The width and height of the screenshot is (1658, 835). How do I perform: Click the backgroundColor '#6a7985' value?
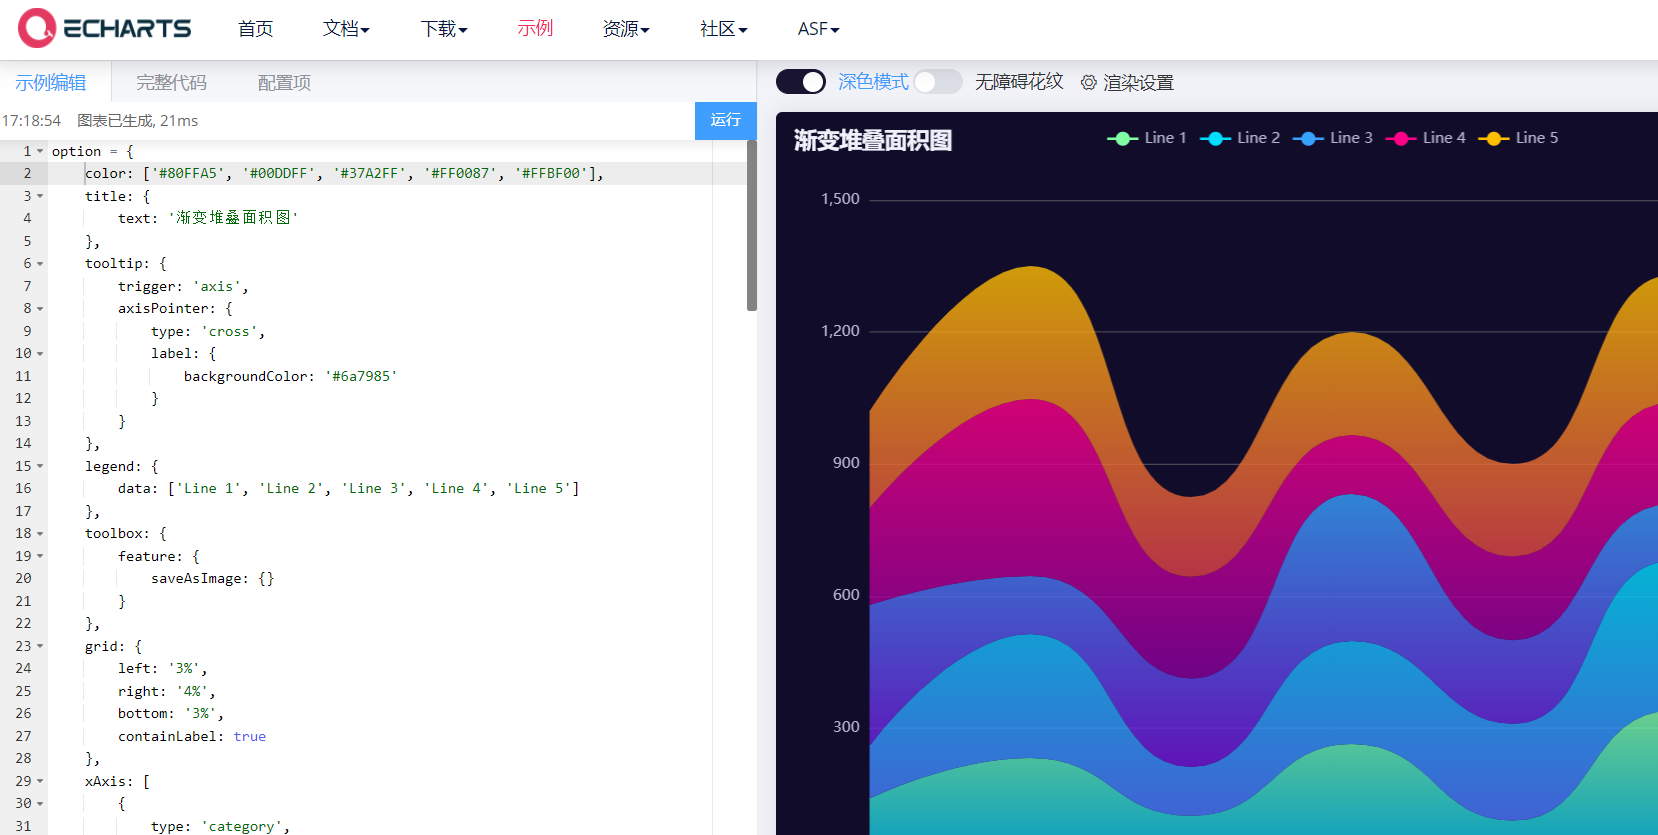coord(361,376)
